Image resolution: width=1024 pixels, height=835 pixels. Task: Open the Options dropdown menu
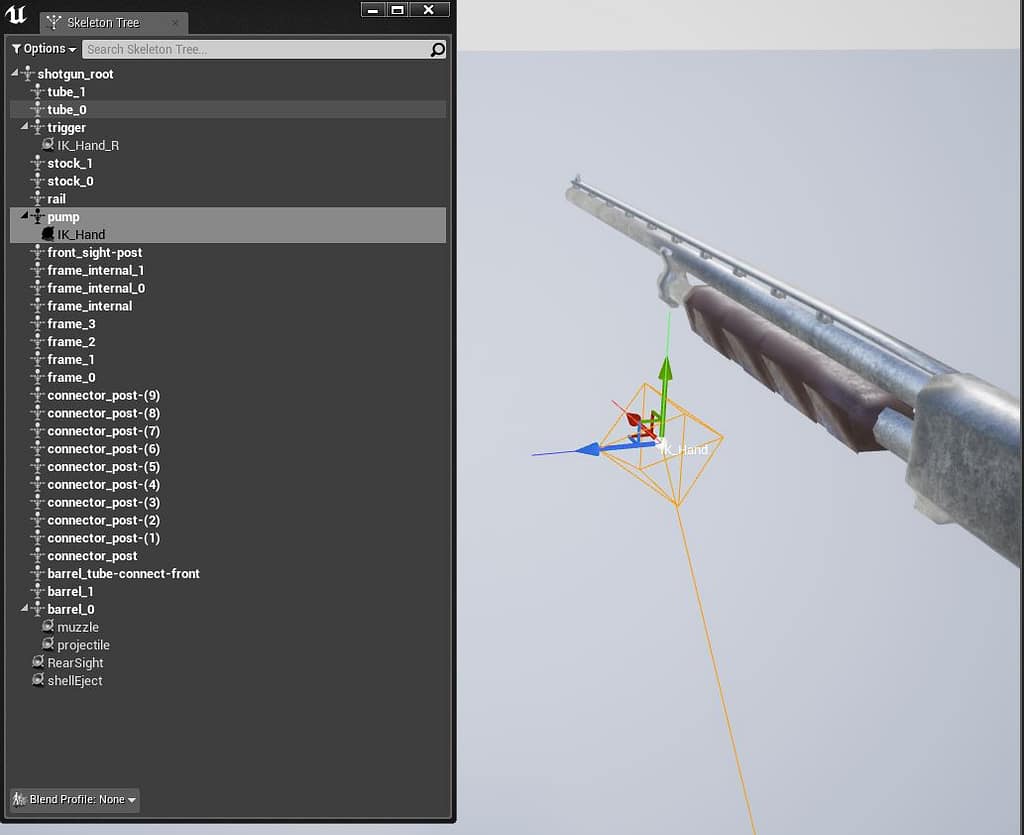pos(44,49)
